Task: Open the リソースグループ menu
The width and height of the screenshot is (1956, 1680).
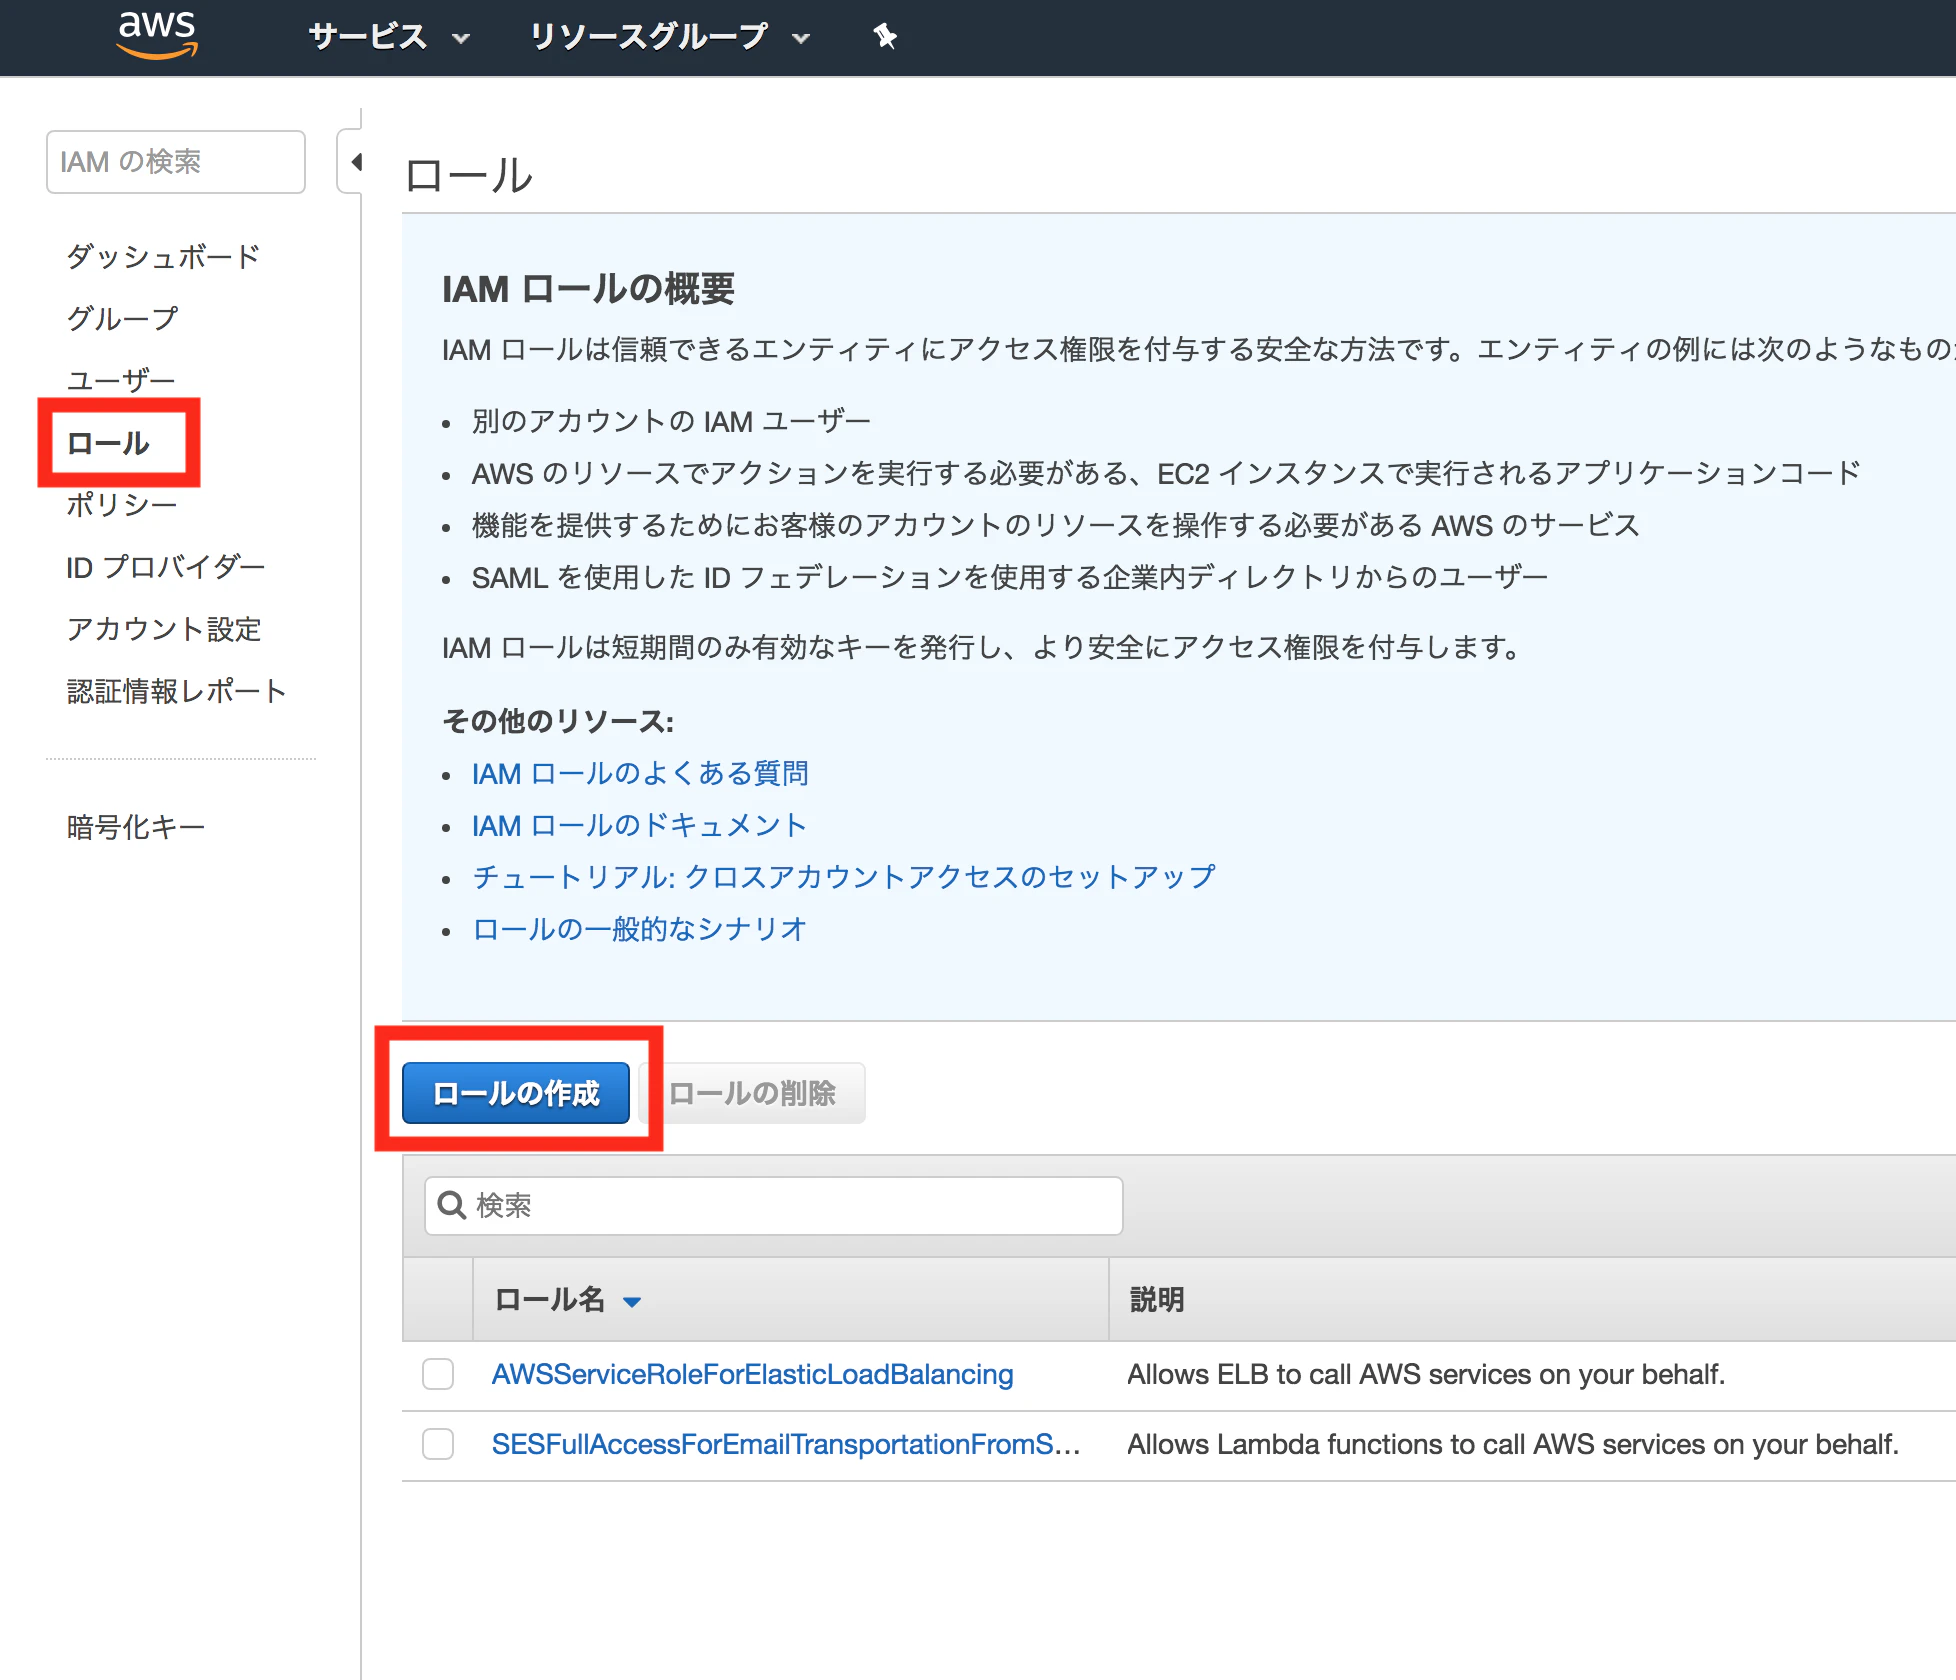Action: 669,37
